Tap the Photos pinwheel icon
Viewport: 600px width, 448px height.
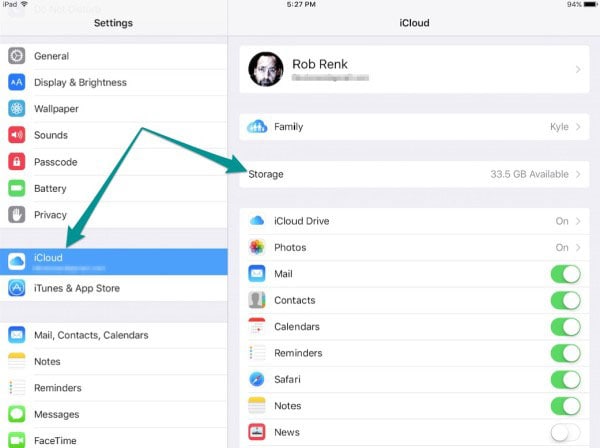(x=257, y=247)
